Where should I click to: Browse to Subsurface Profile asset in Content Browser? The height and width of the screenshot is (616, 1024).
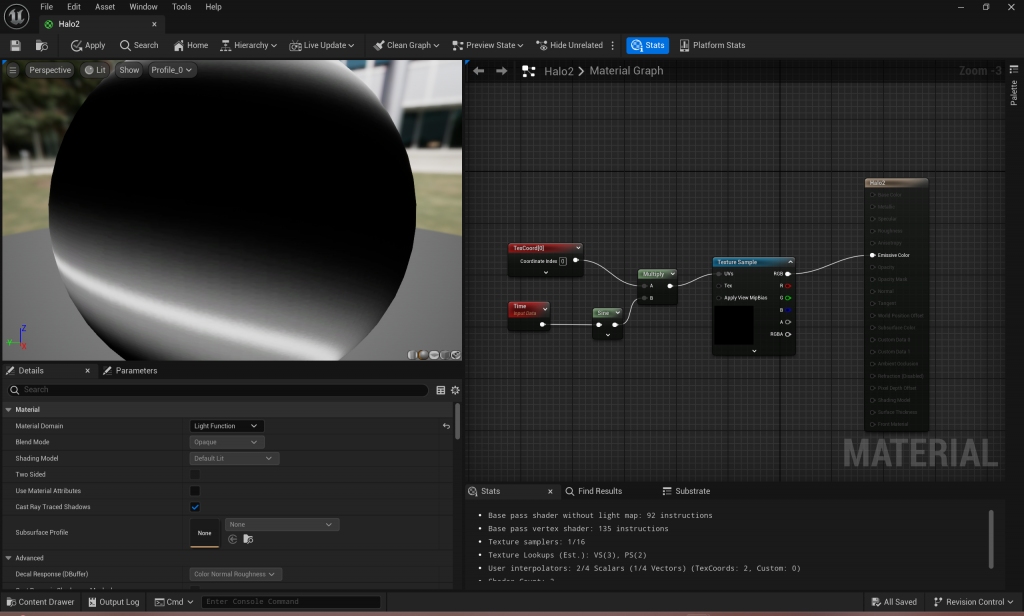[248, 539]
